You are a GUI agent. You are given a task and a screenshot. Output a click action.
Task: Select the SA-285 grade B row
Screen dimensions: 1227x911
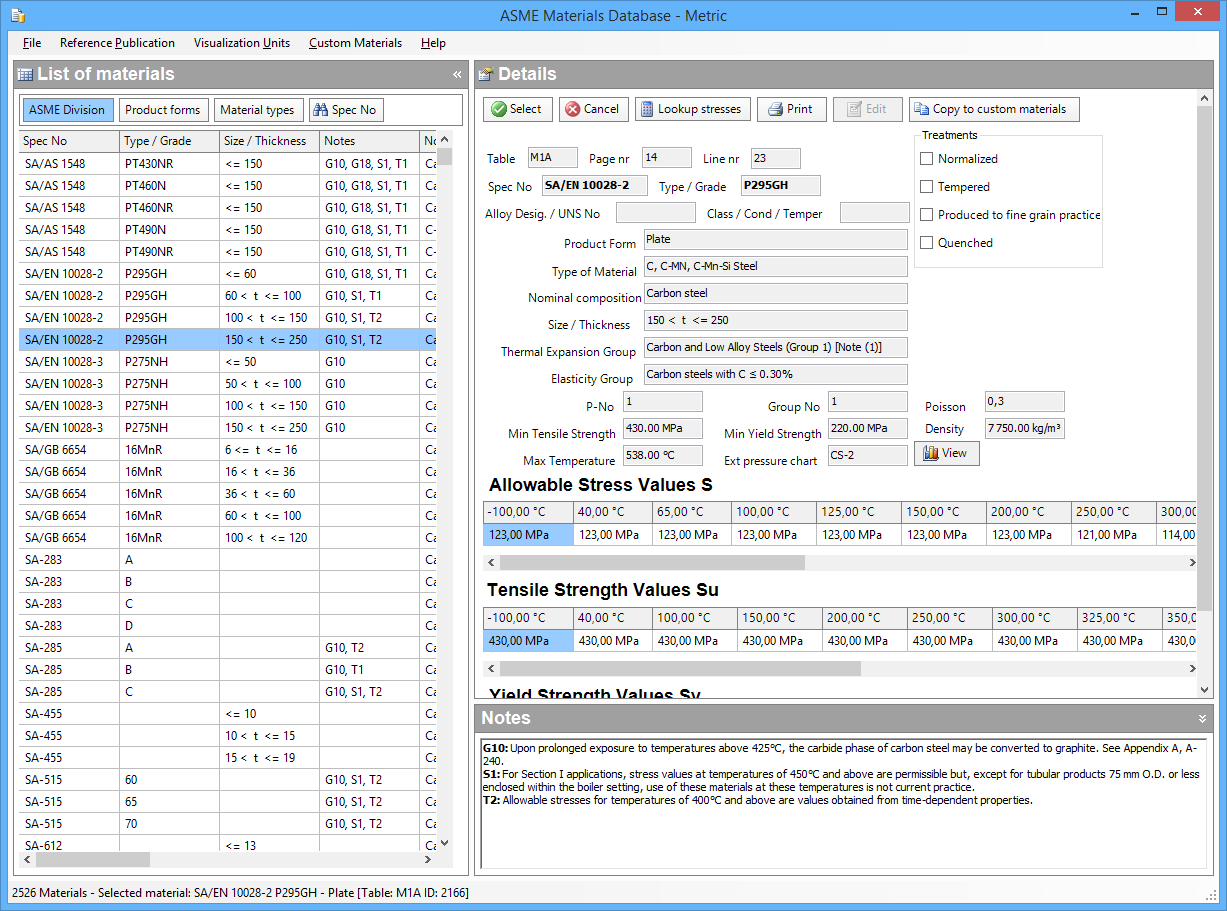pyautogui.click(x=228, y=670)
